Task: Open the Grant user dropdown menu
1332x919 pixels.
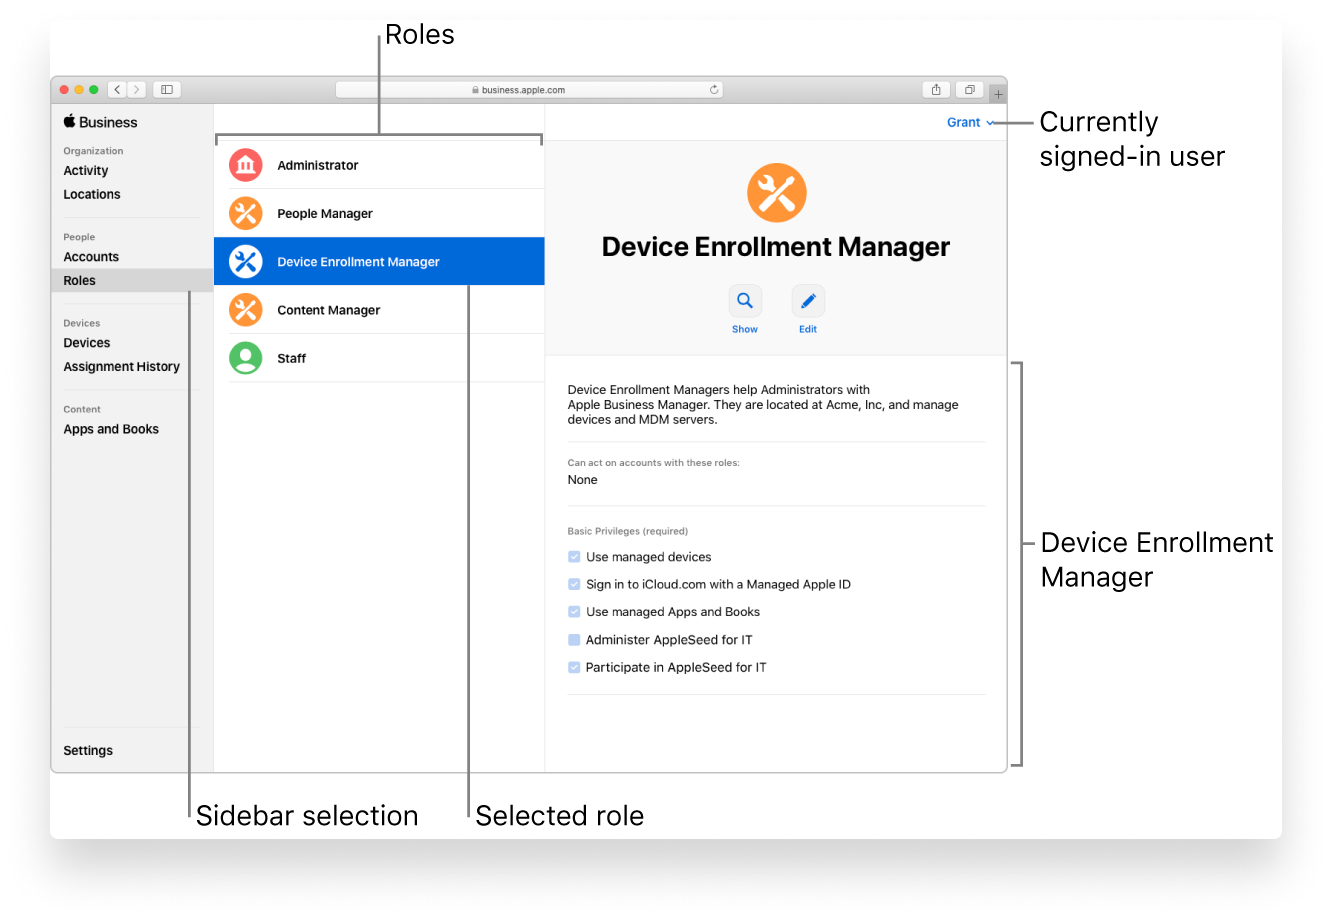Action: click(x=971, y=122)
